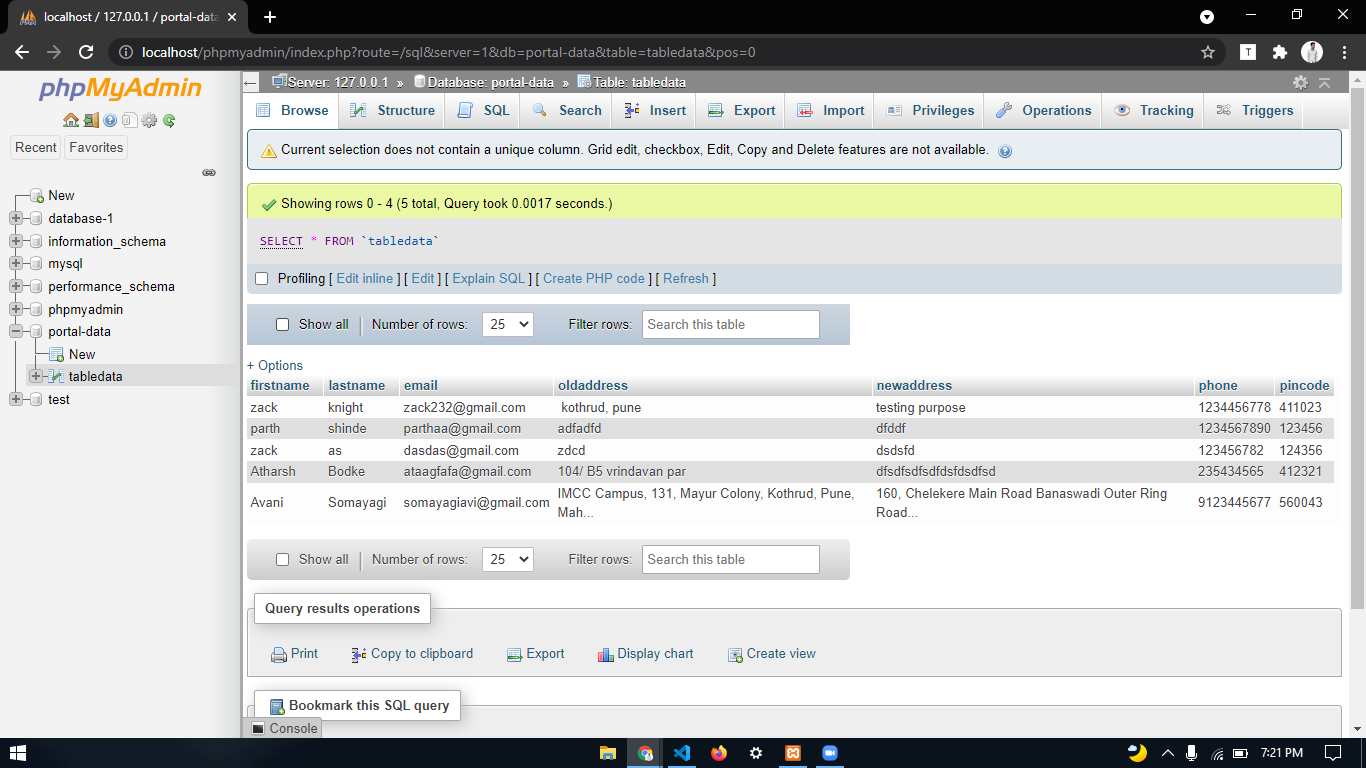The width and height of the screenshot is (1366, 768).
Task: Open the Operations tab
Action: coord(1044,111)
